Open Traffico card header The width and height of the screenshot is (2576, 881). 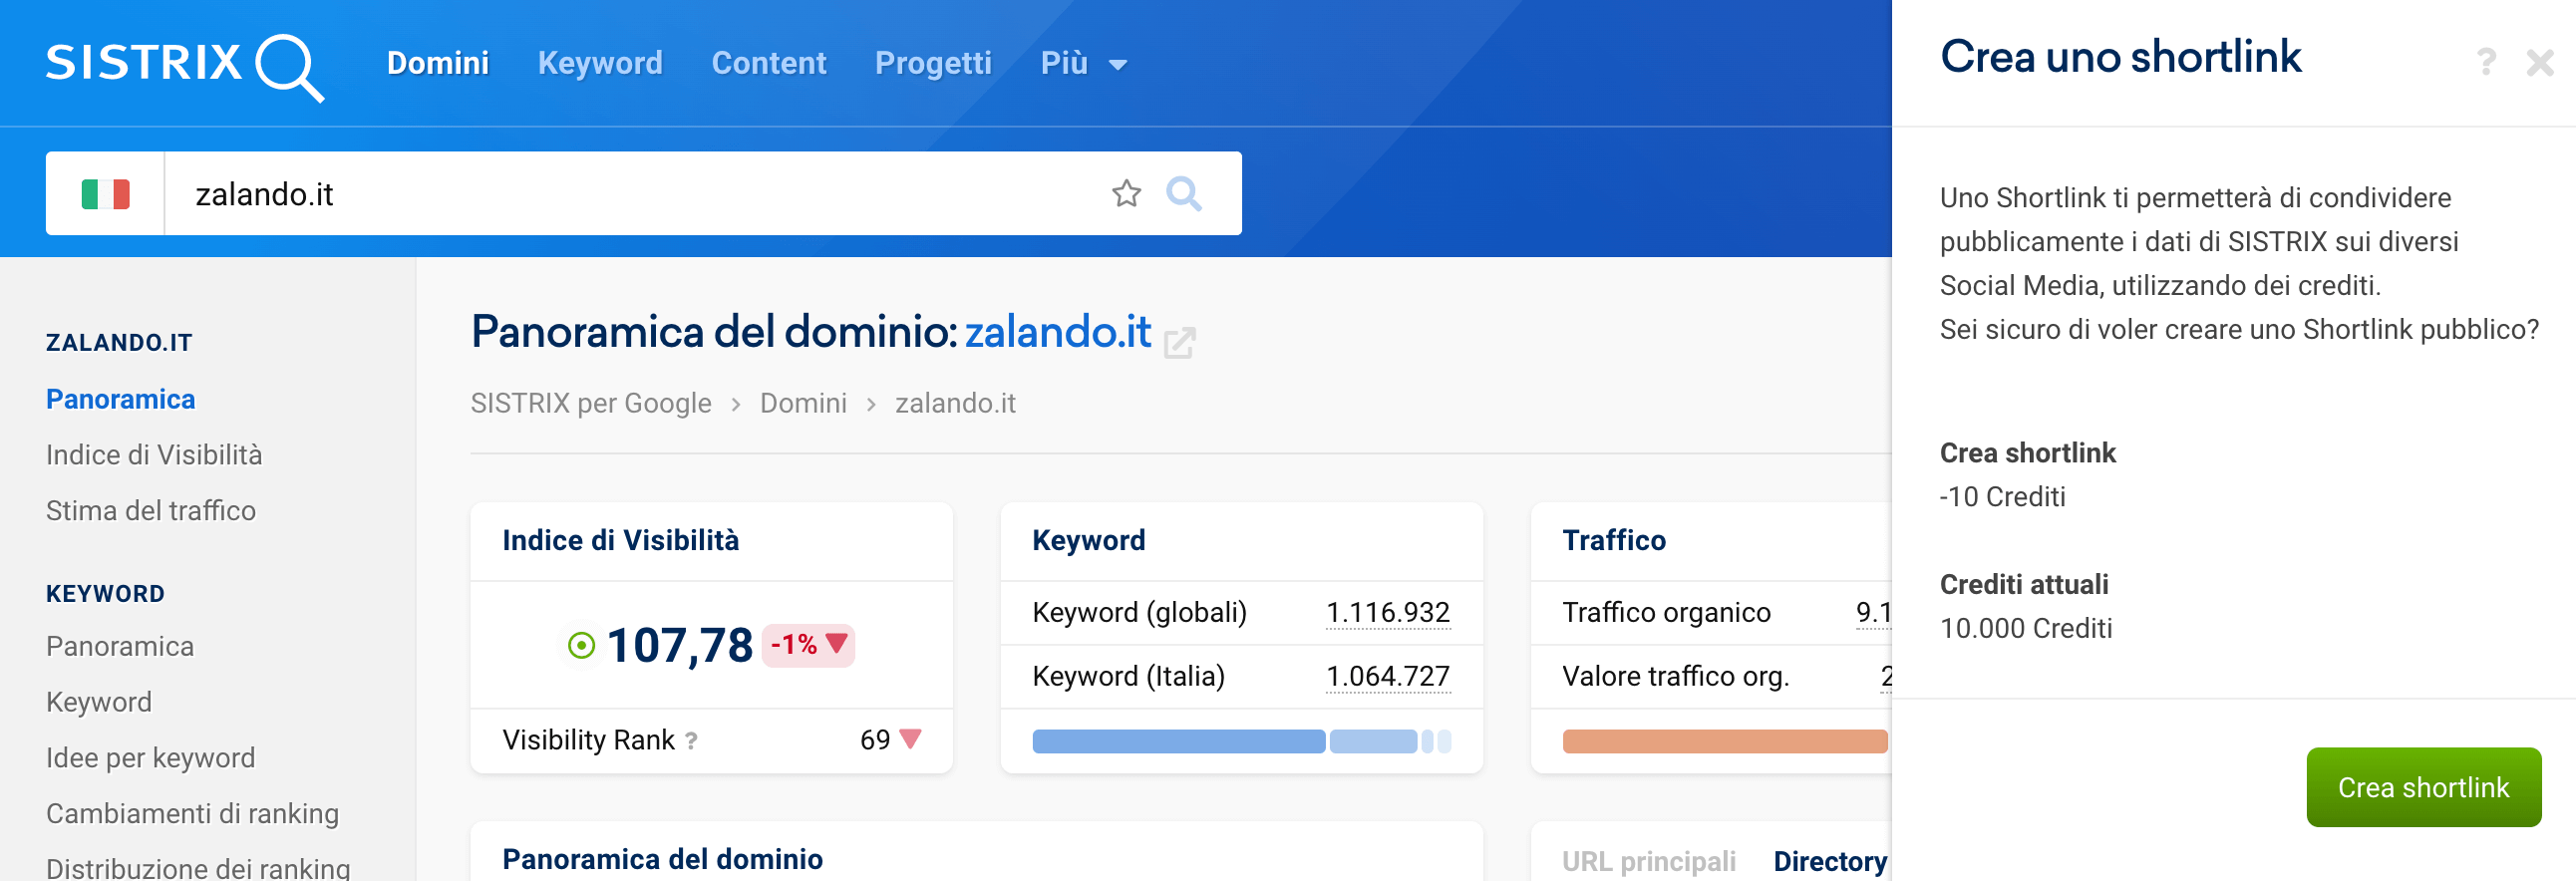click(1614, 541)
